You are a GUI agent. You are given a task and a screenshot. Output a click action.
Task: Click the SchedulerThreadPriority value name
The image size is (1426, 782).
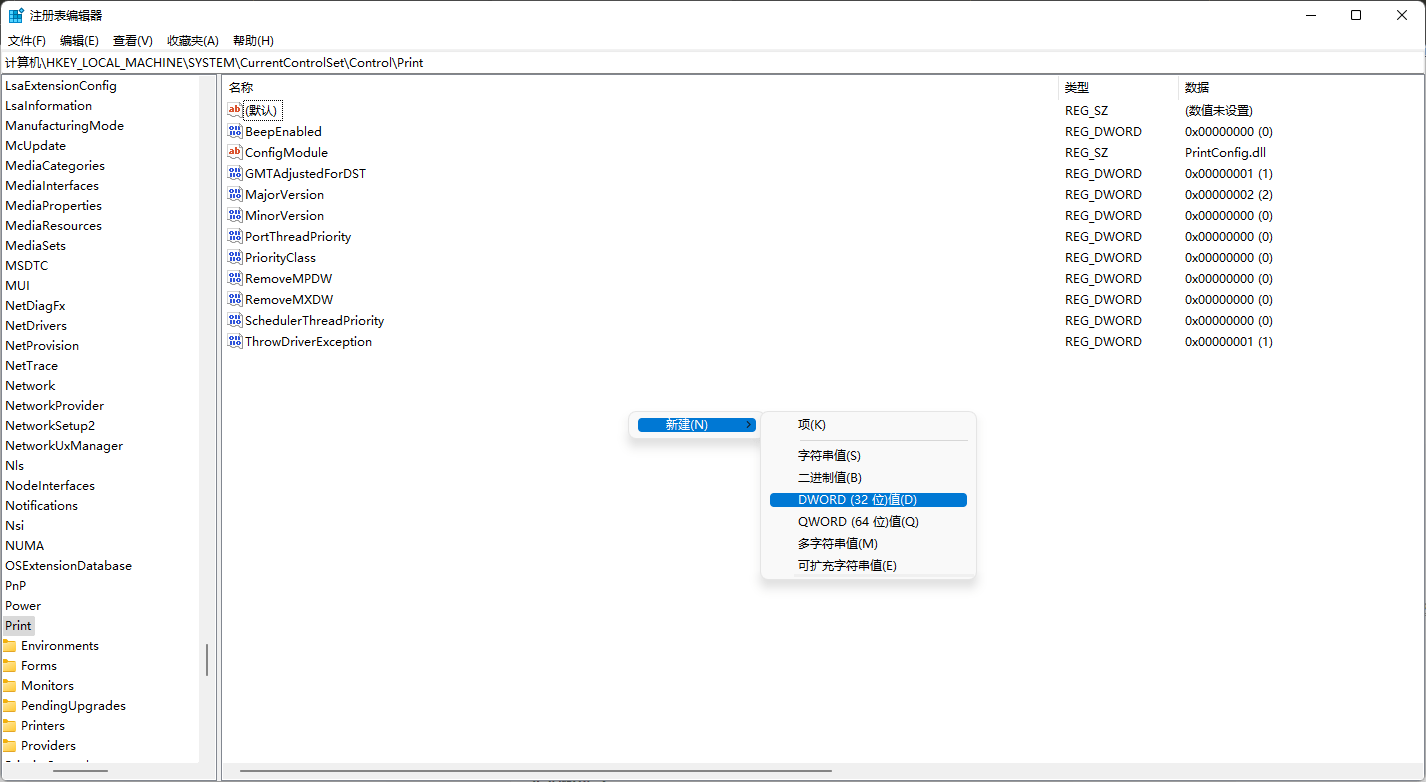click(314, 320)
